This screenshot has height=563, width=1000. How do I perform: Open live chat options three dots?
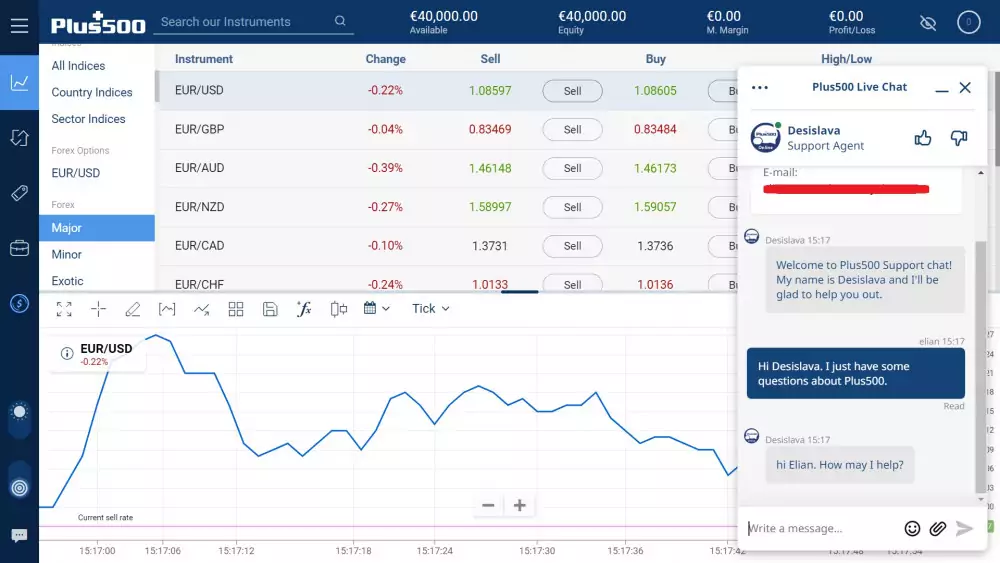tap(760, 87)
